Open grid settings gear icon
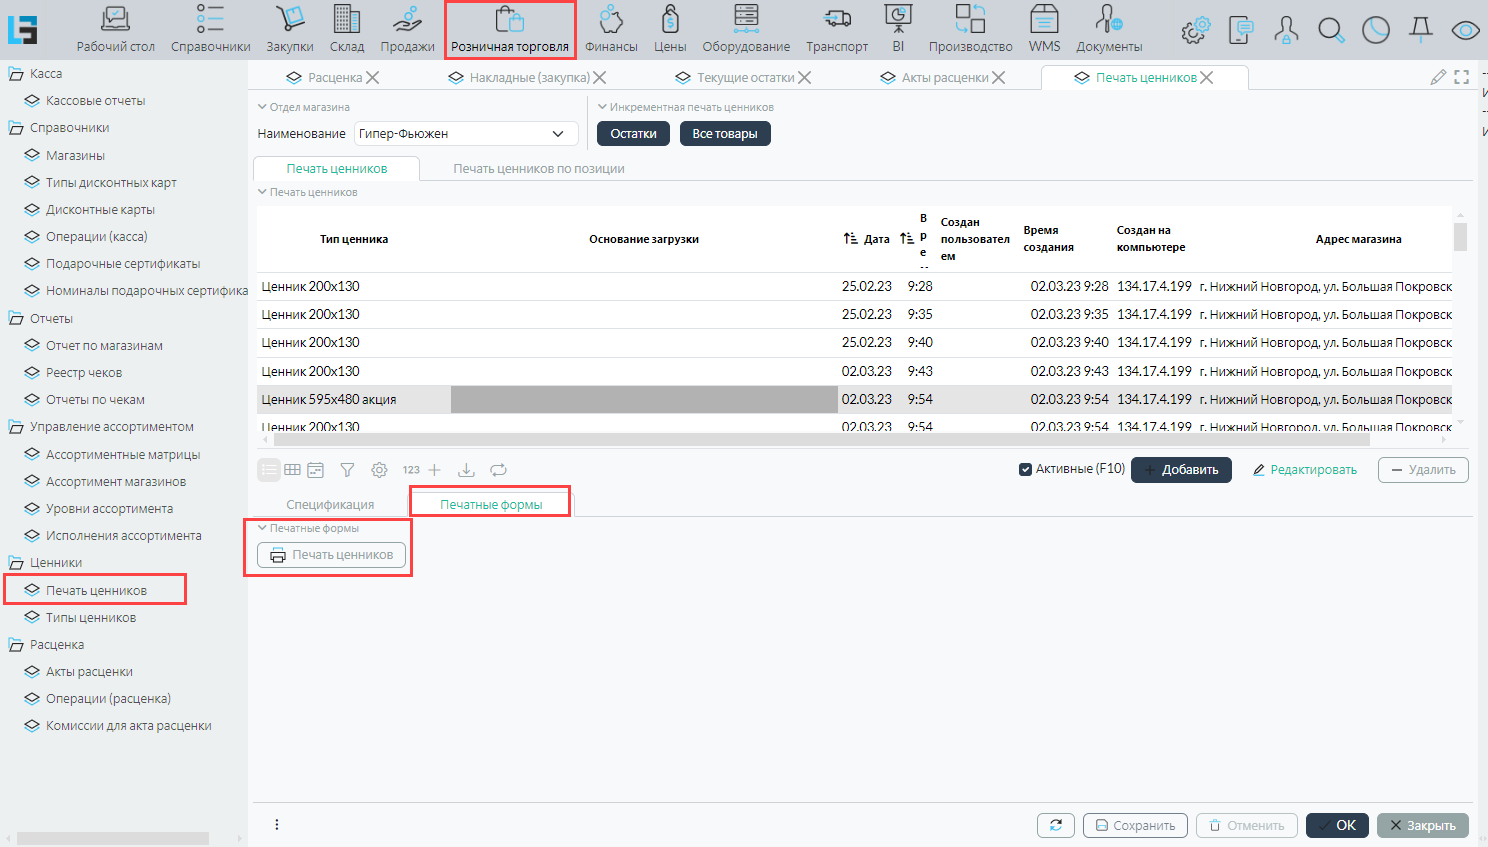Screen dimensions: 1488x847 click(x=379, y=470)
